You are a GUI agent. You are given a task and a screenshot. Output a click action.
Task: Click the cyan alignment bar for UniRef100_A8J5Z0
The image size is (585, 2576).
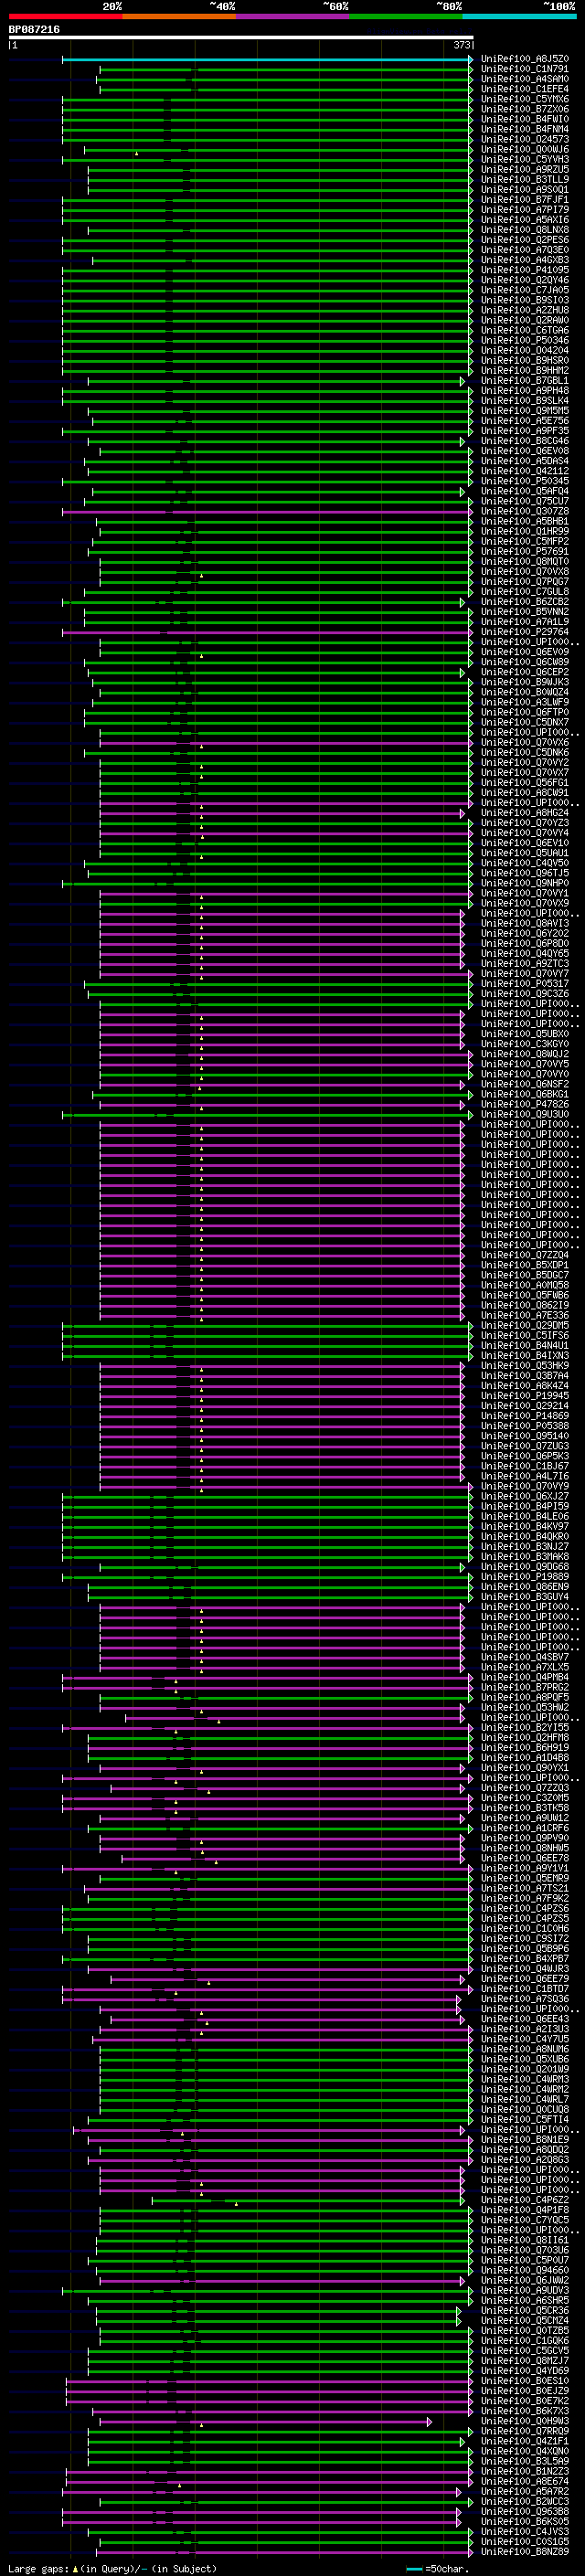tap(267, 60)
